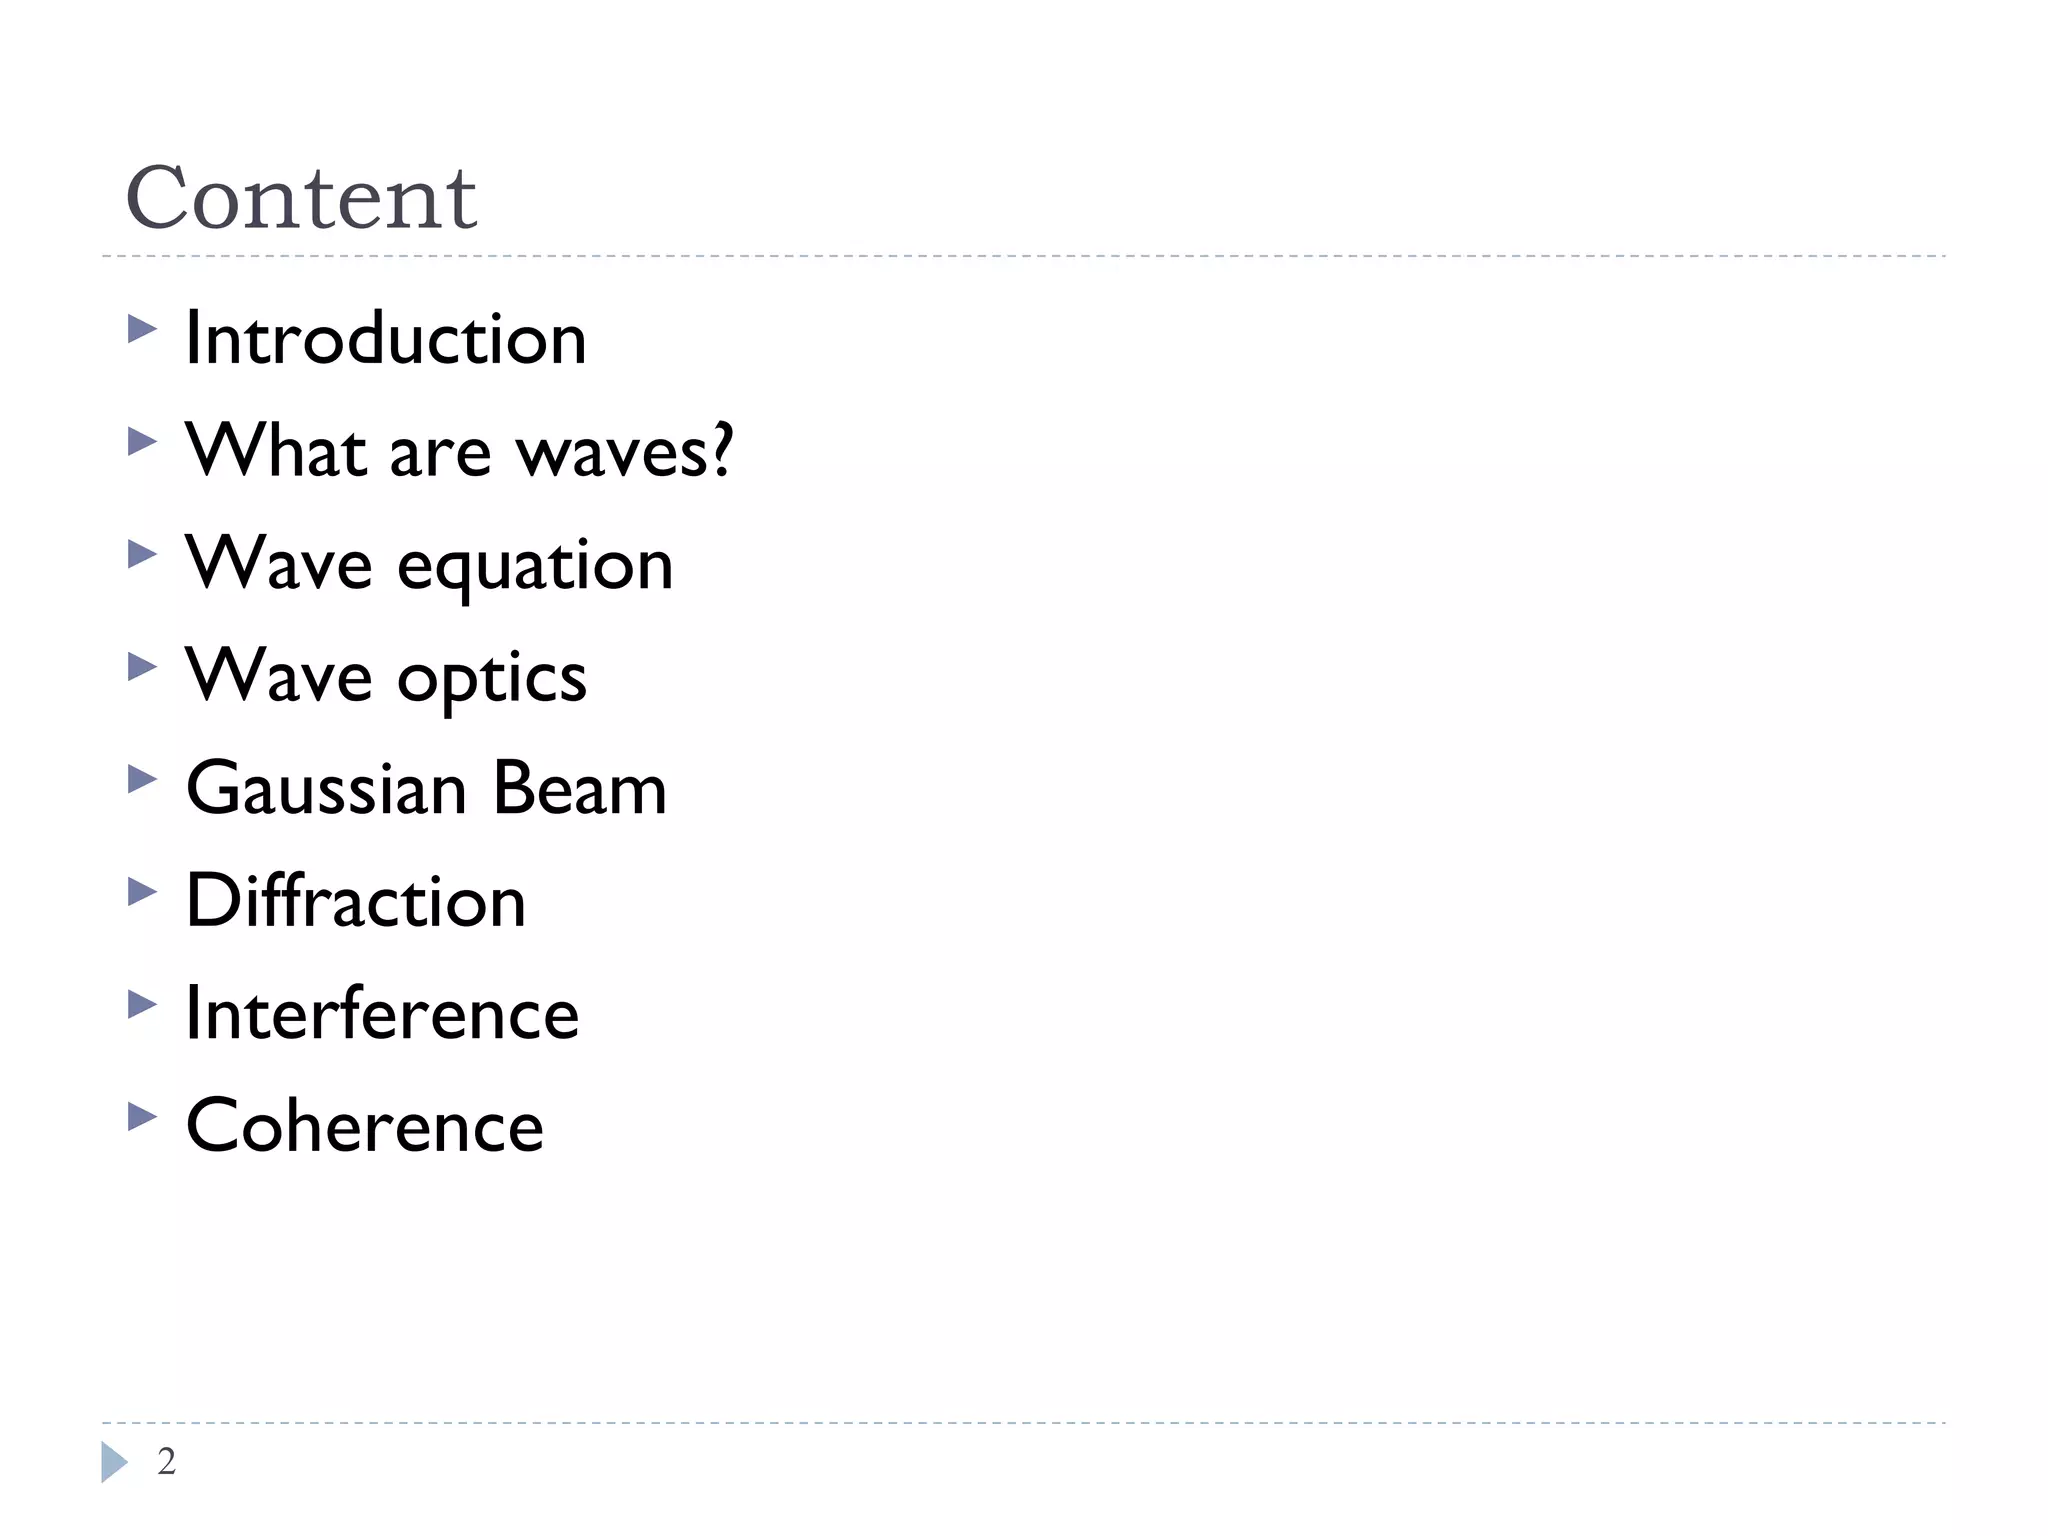The image size is (2048, 1536).
Task: Click the Content slide title
Action: pyautogui.click(x=301, y=198)
